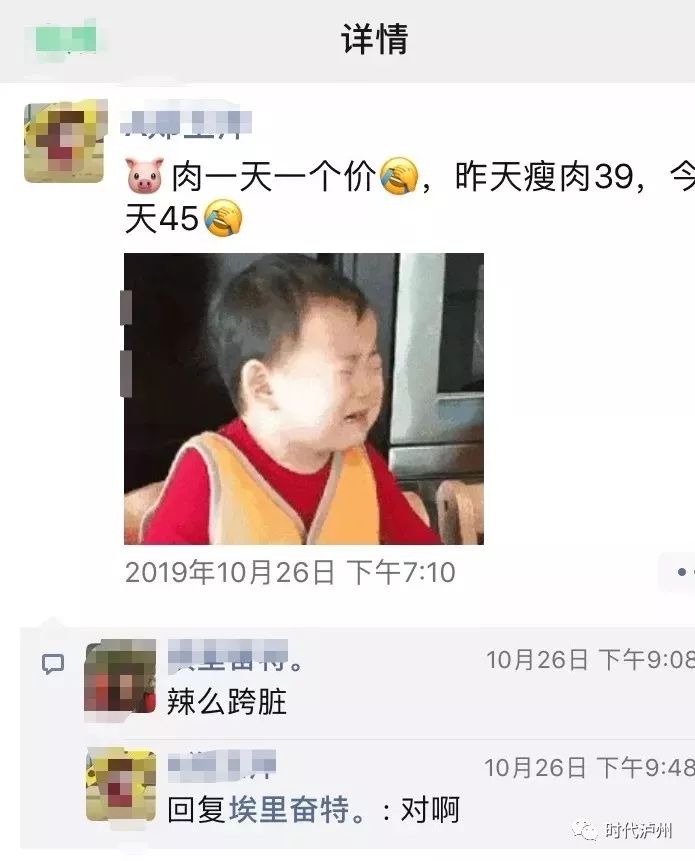Open first commenter's pixelated avatar
Screen dimensions: 695x861
coord(120,677)
